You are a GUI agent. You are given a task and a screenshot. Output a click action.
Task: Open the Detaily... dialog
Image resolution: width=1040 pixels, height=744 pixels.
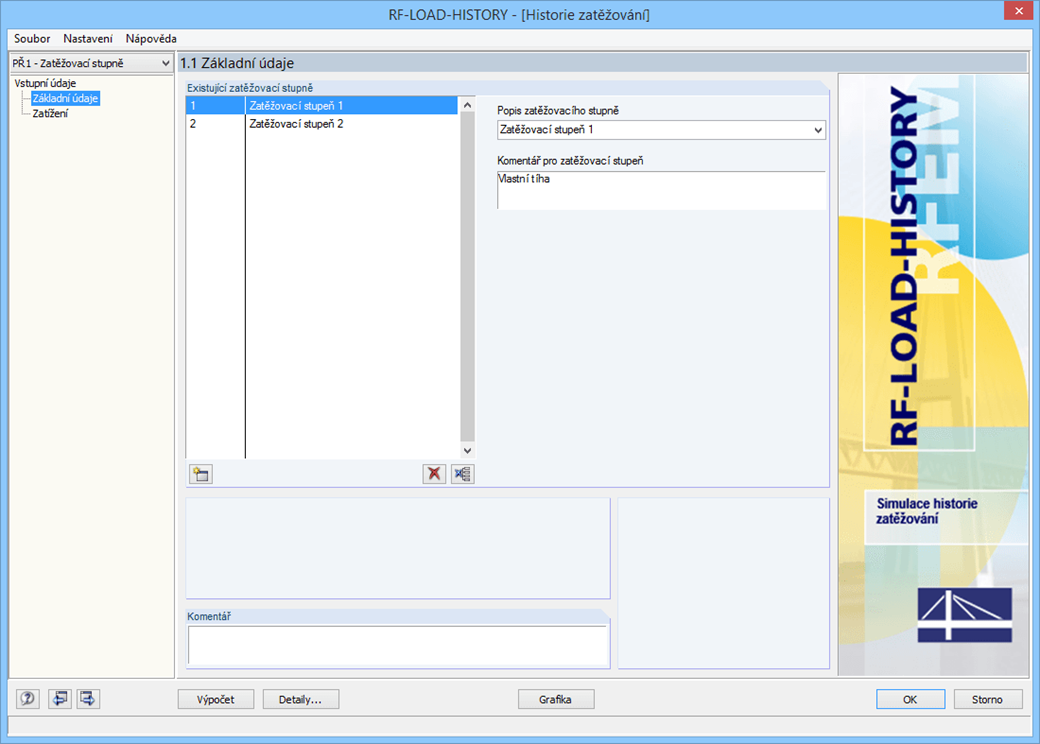pos(300,700)
